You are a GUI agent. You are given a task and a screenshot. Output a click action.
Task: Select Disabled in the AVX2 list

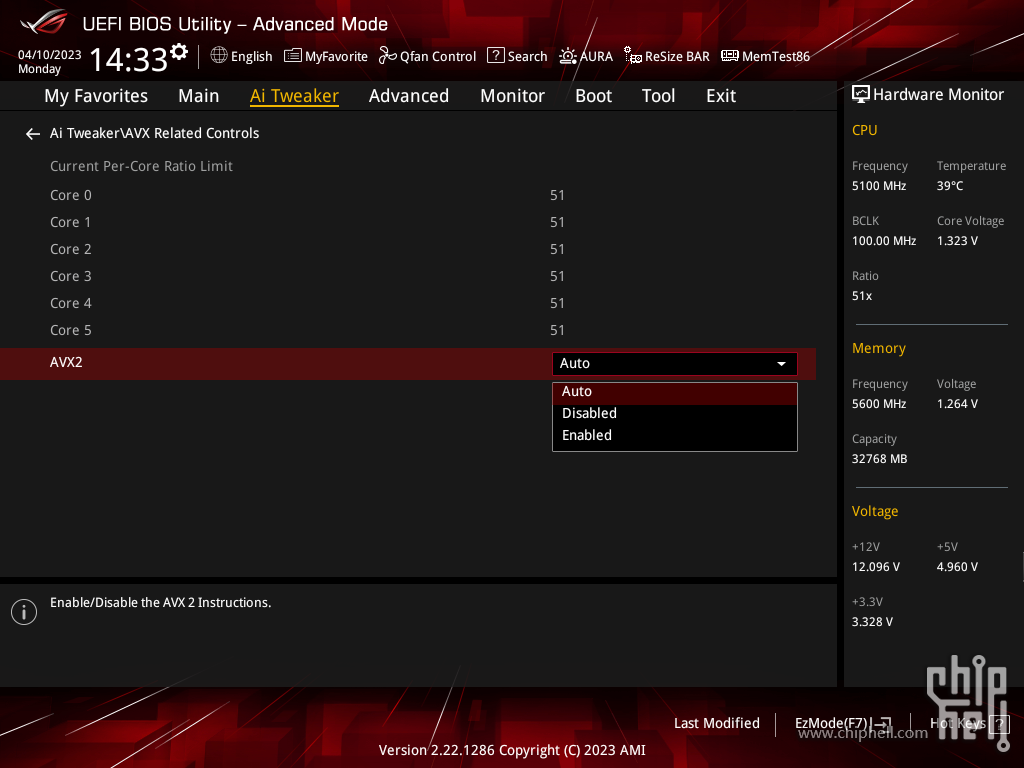[x=675, y=413]
